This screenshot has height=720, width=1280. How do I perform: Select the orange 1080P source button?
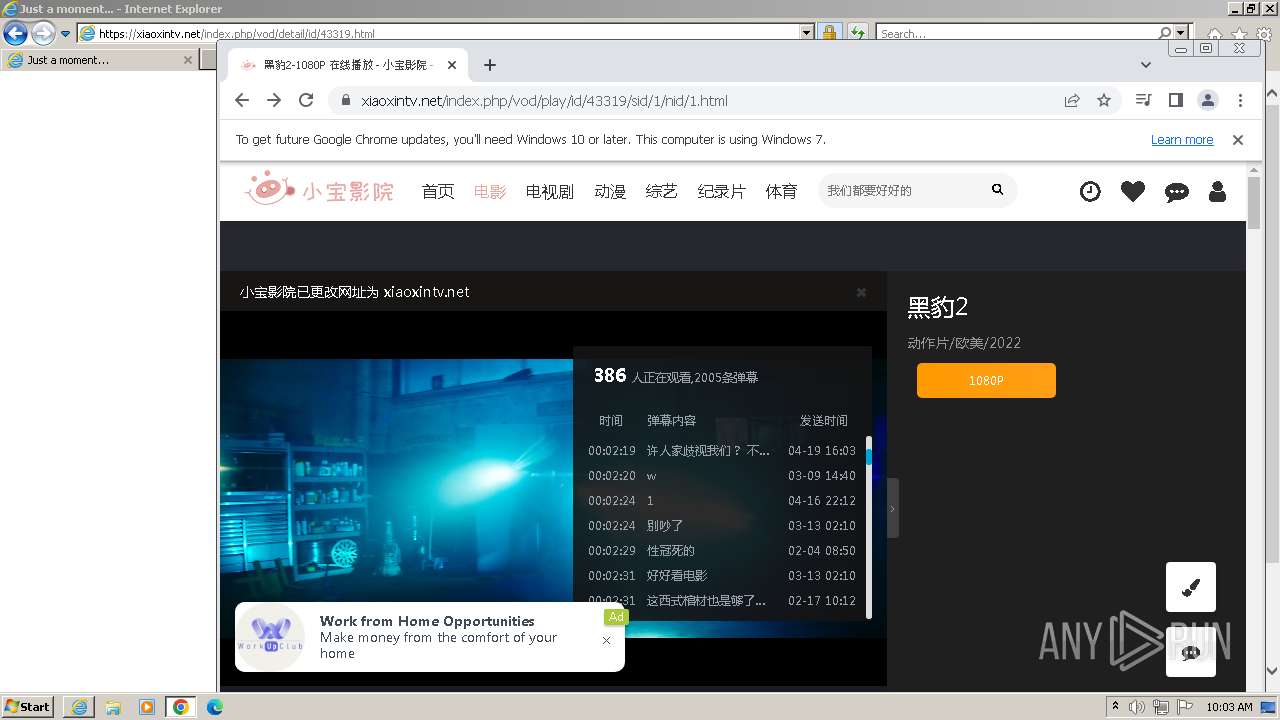pyautogui.click(x=986, y=380)
